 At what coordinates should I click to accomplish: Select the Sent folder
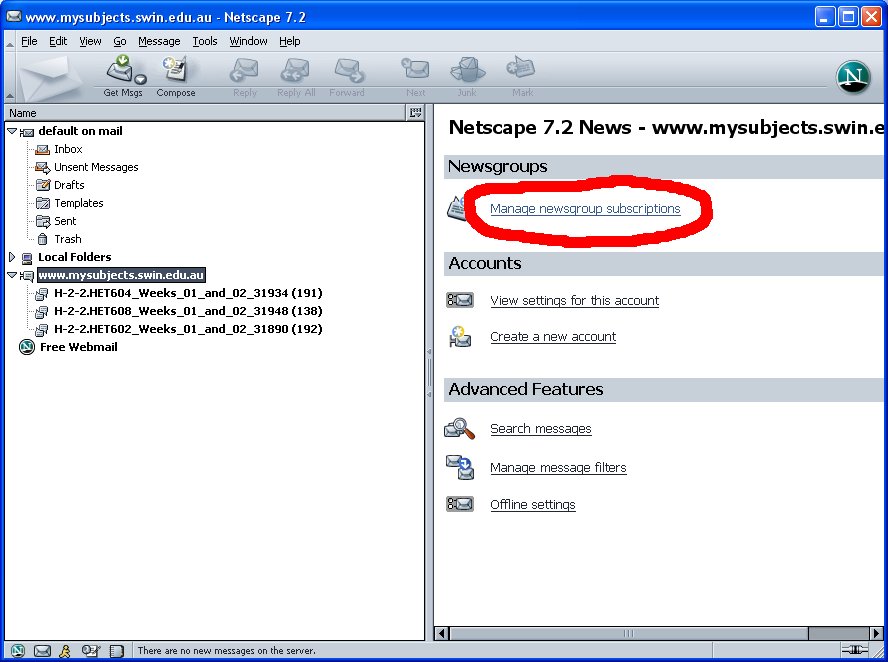coord(65,221)
